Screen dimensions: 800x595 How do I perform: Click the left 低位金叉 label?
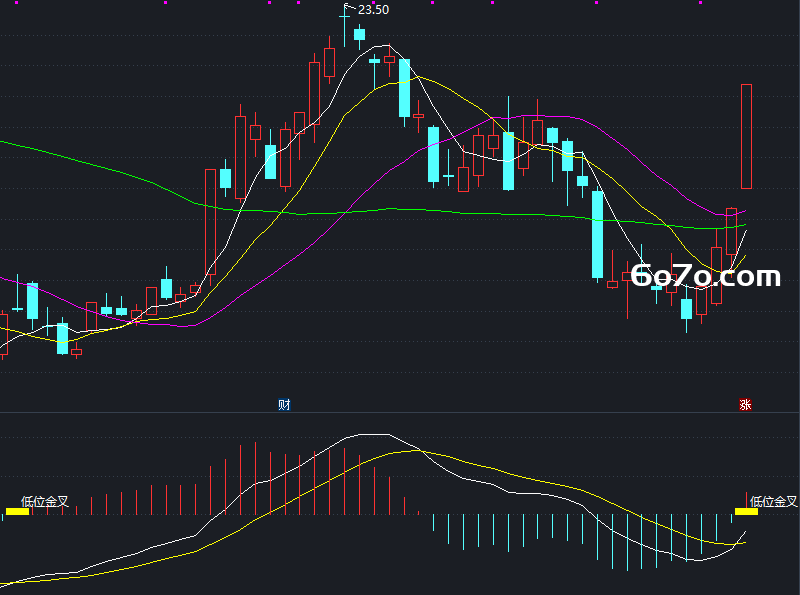click(45, 501)
